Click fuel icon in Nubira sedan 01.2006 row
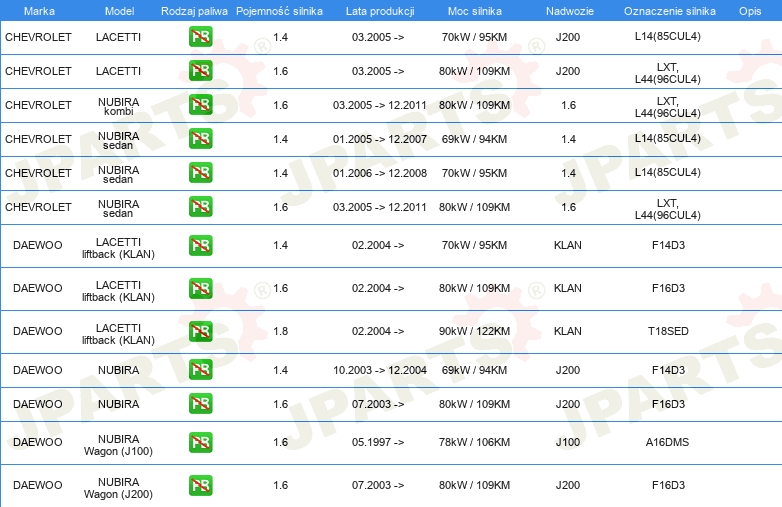 pos(200,172)
